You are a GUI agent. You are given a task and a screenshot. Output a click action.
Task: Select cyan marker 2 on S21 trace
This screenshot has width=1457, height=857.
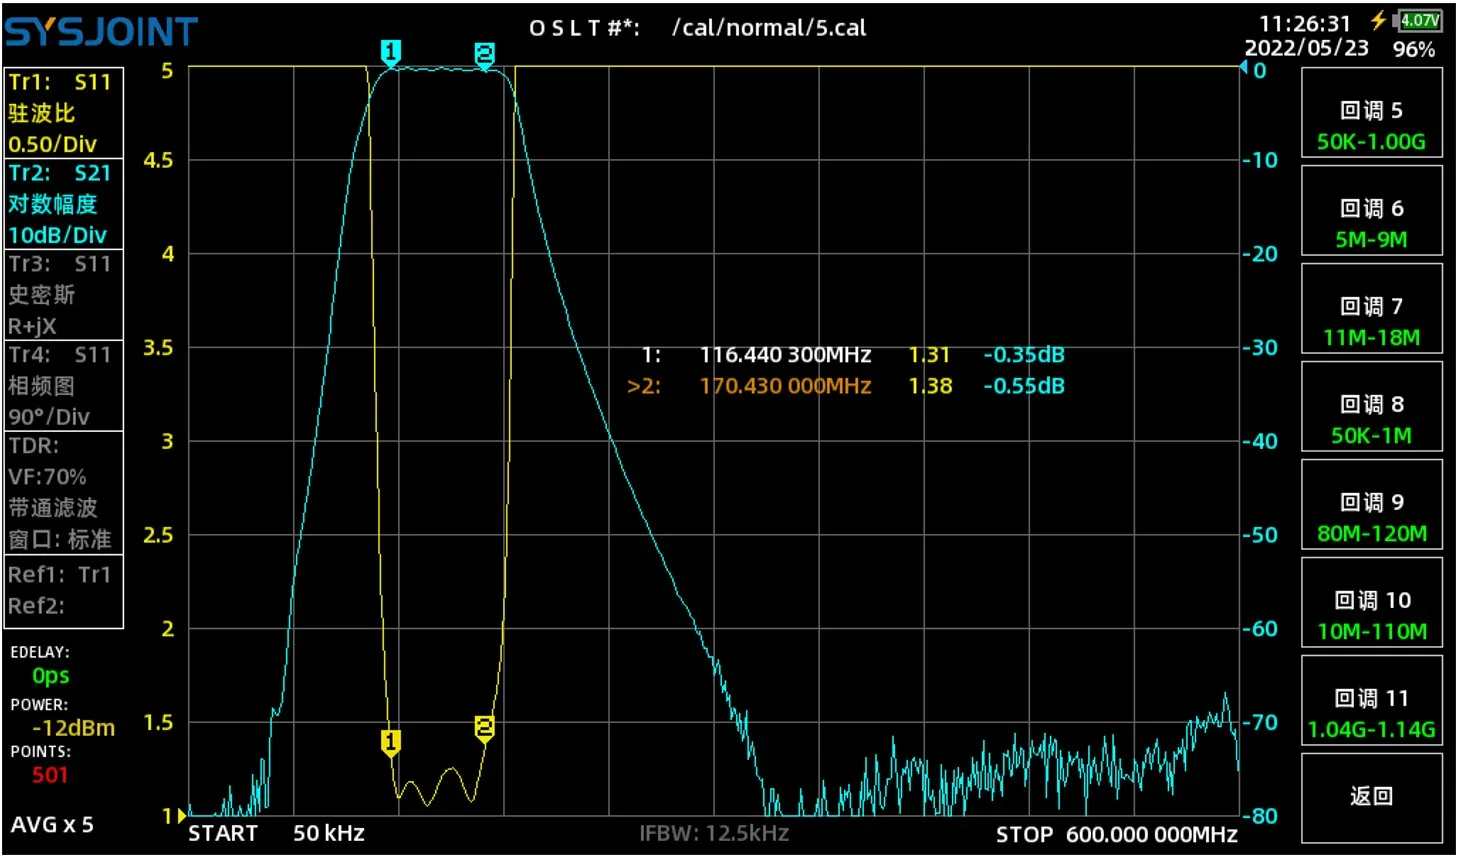click(484, 55)
